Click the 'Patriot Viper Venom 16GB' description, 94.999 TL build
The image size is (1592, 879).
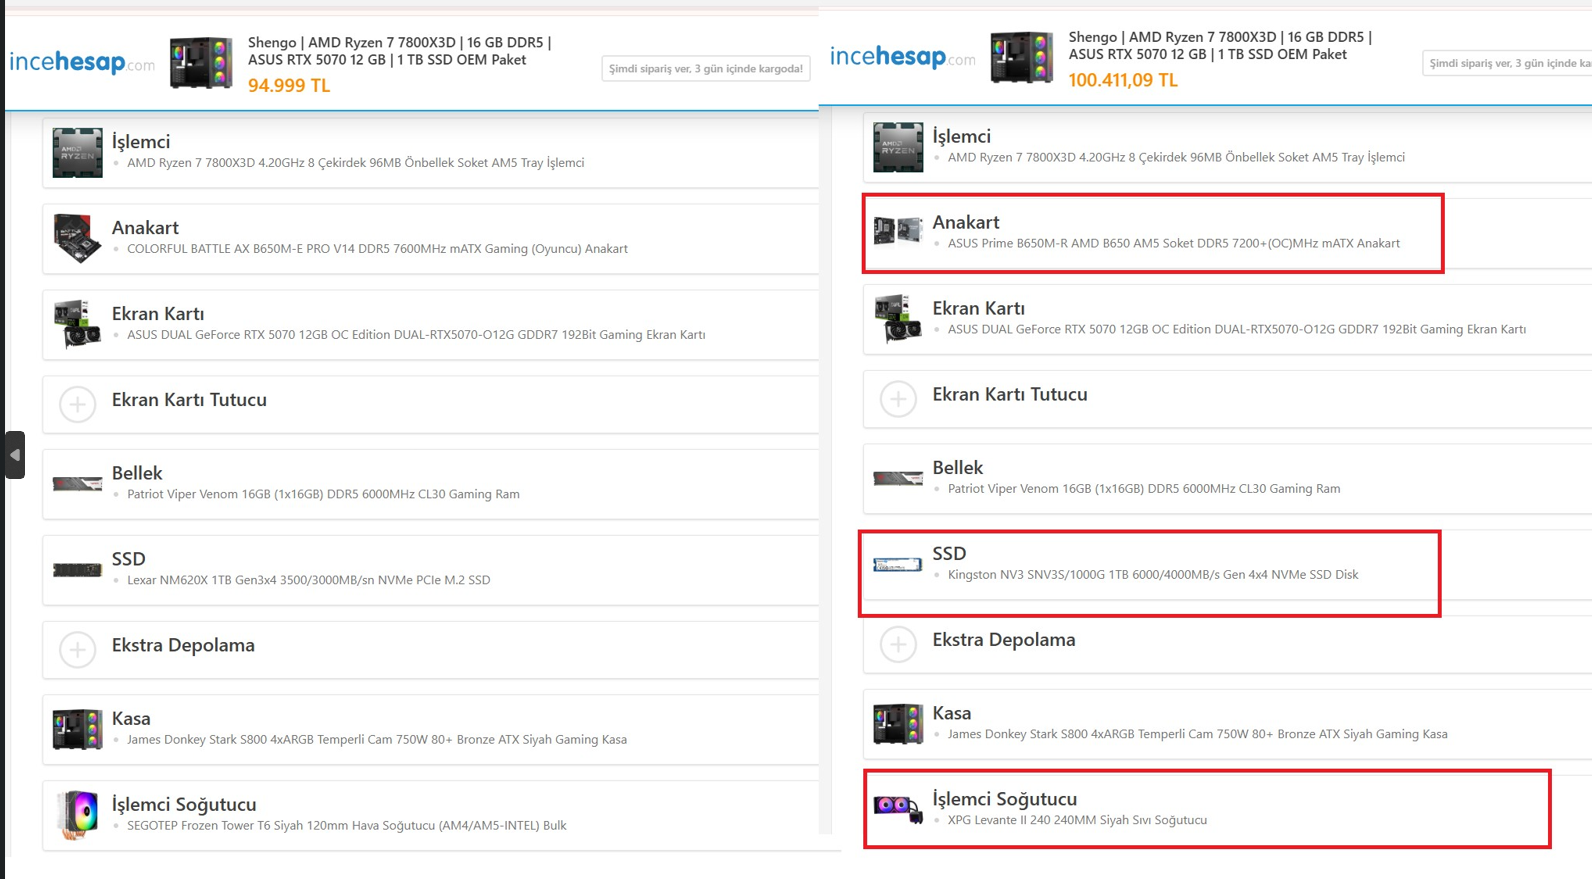click(x=323, y=494)
